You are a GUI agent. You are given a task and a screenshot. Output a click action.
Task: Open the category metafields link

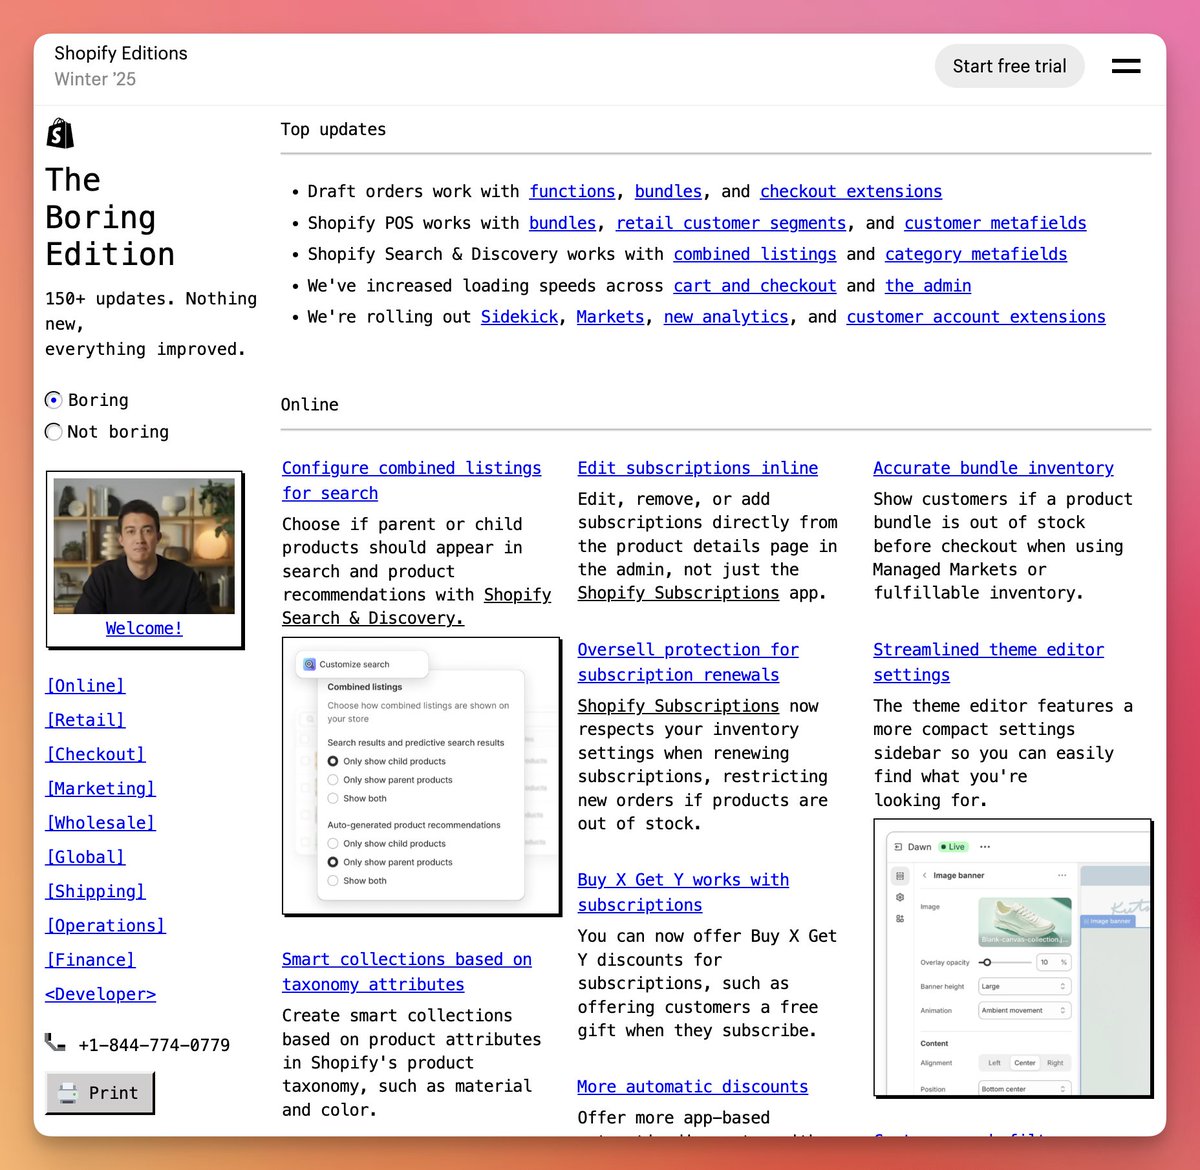pos(976,254)
